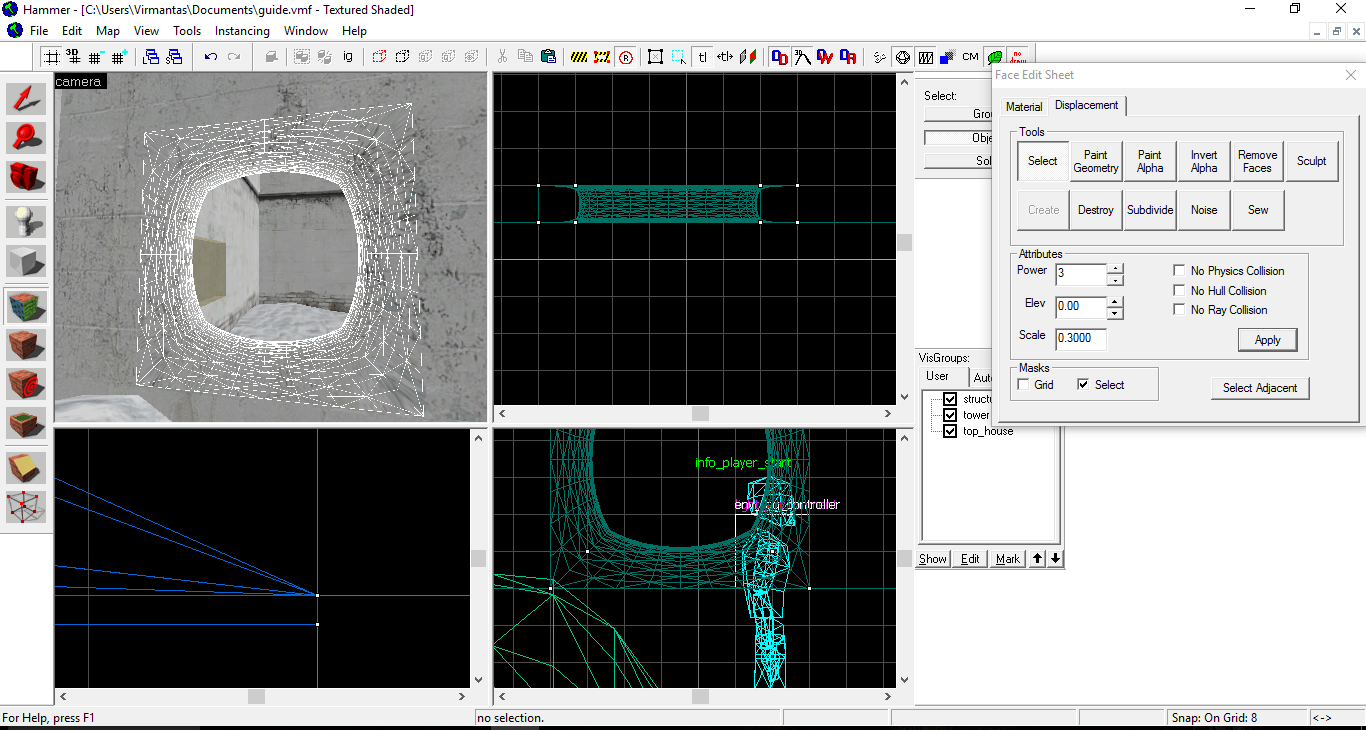1366x730 pixels.
Task: Switch to the Material tab
Action: click(1023, 107)
